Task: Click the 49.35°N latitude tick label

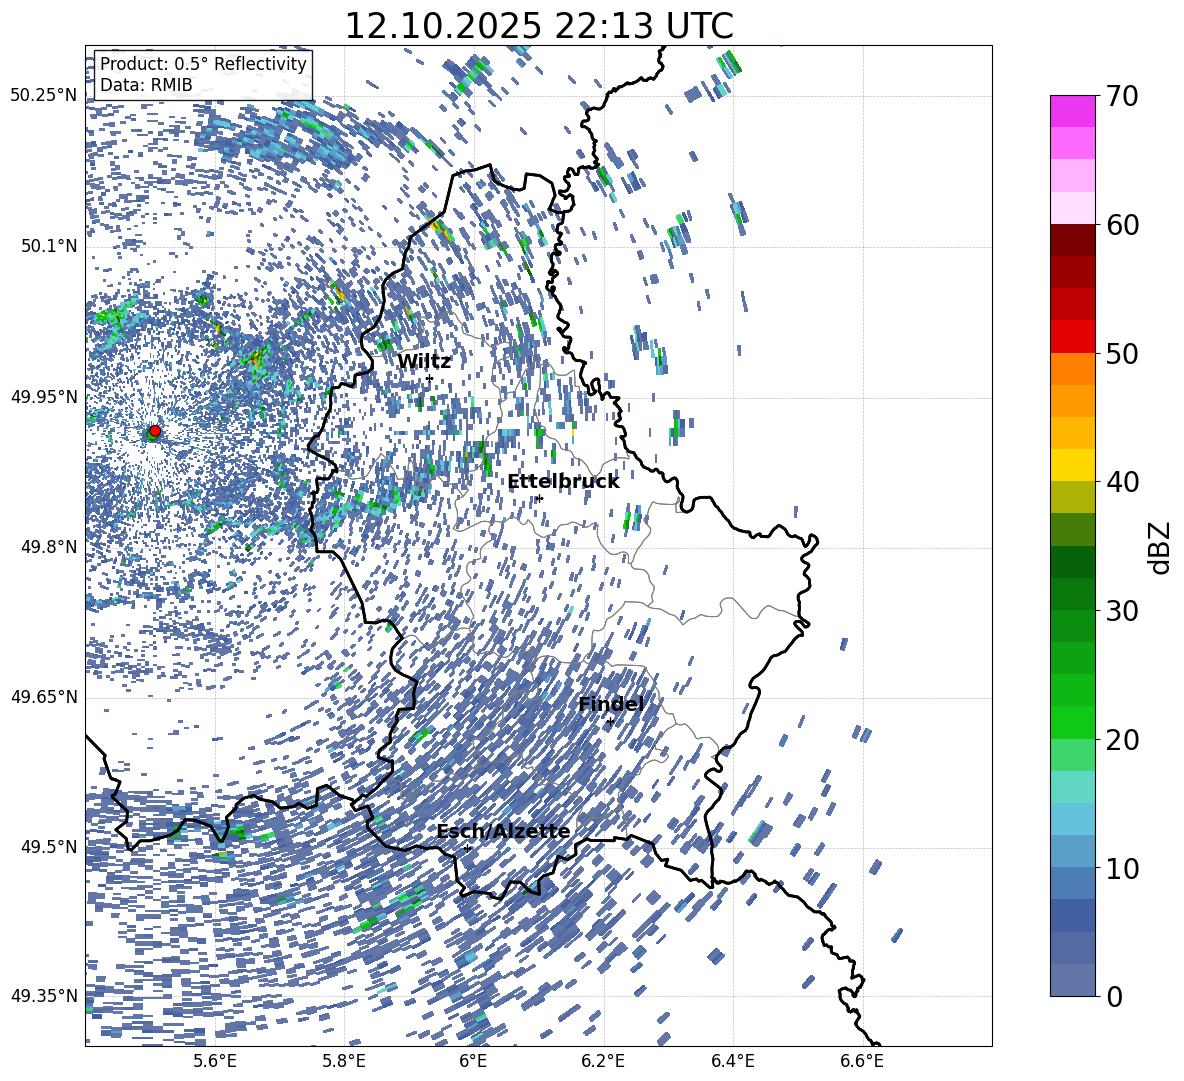Action: 44,996
